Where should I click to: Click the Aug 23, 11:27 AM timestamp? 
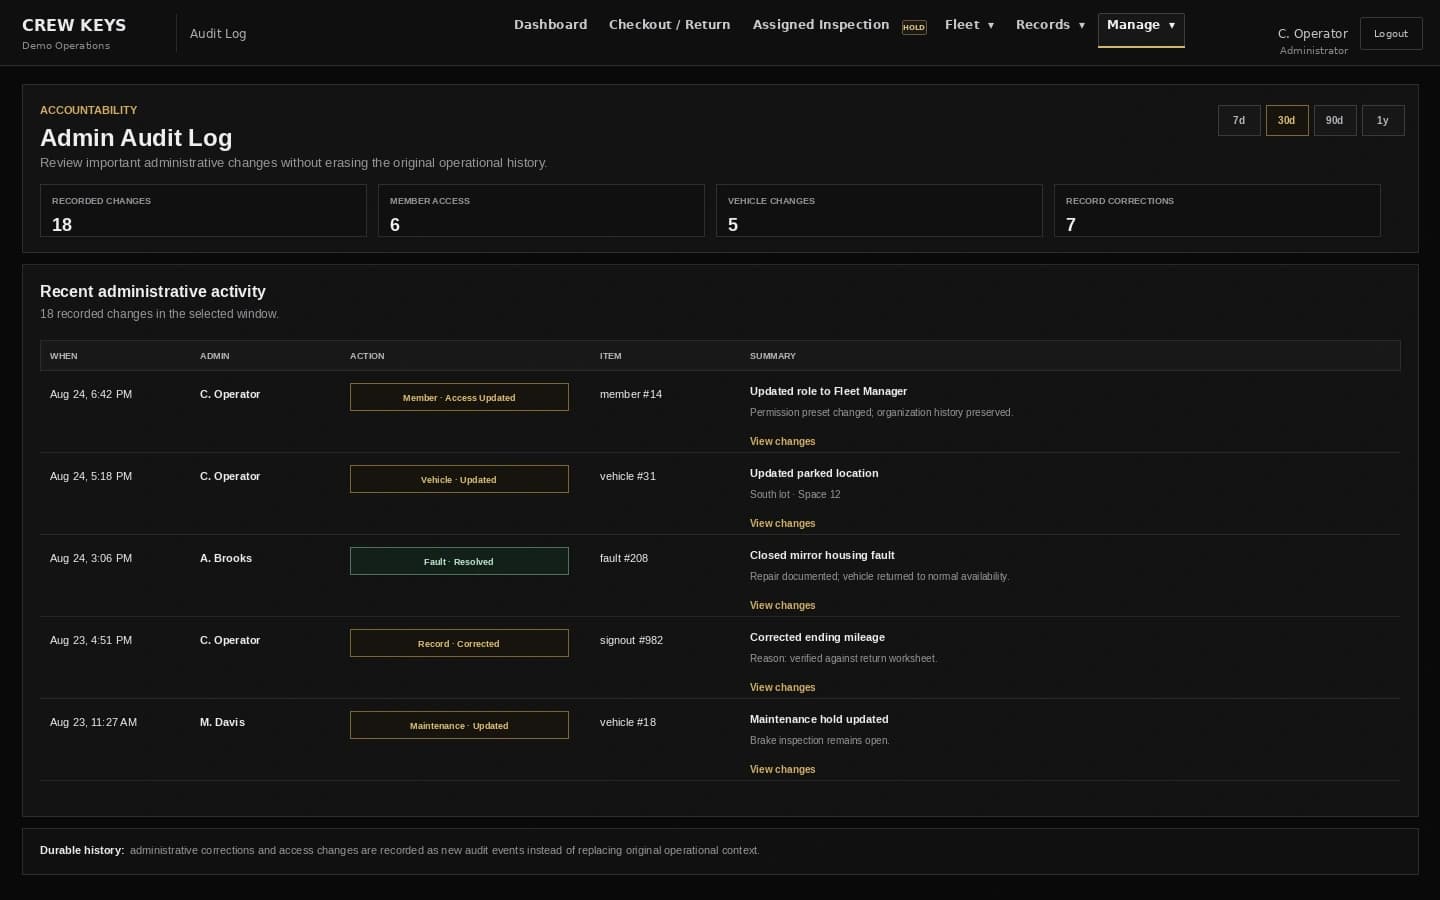(94, 722)
